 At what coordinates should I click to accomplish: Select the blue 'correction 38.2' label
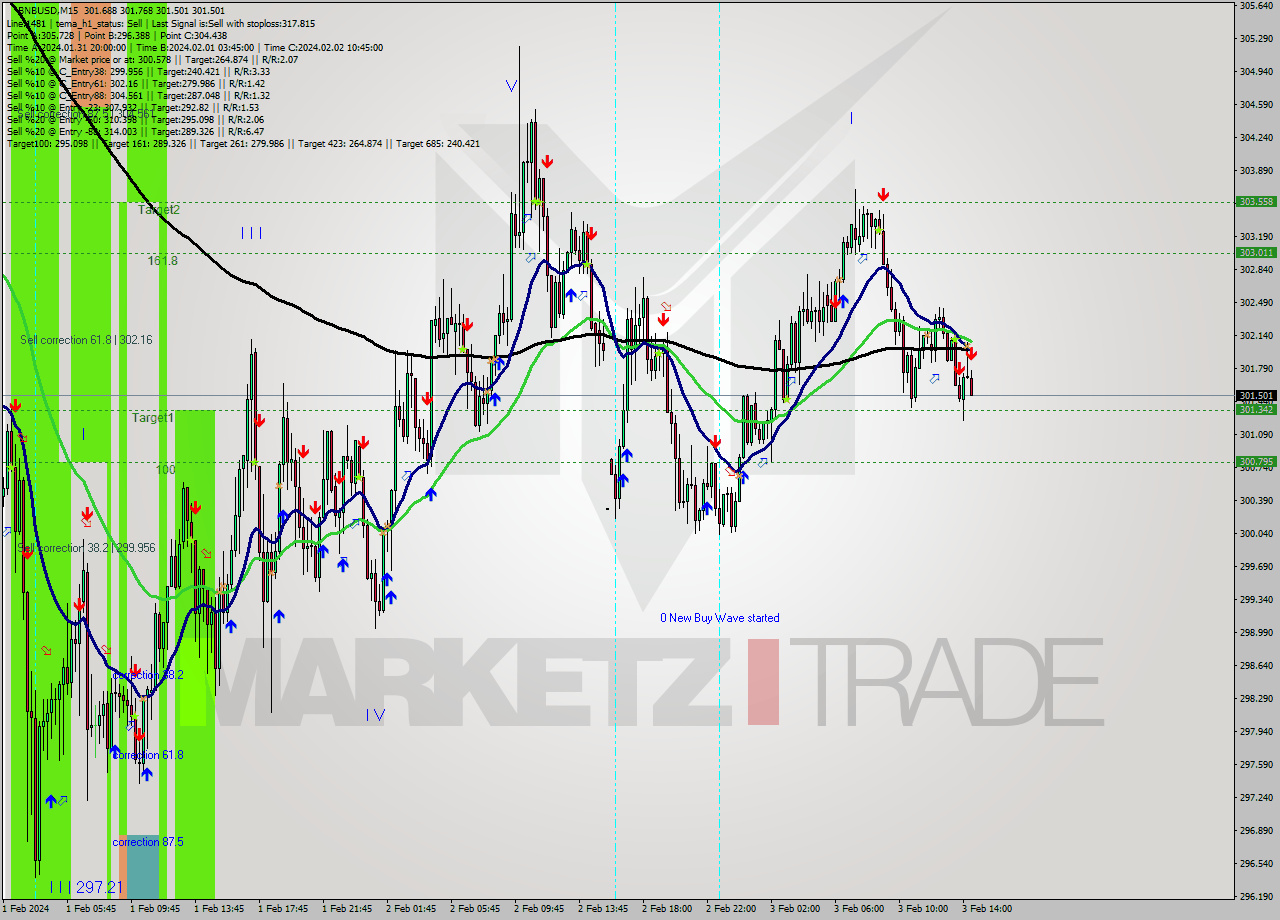click(147, 675)
